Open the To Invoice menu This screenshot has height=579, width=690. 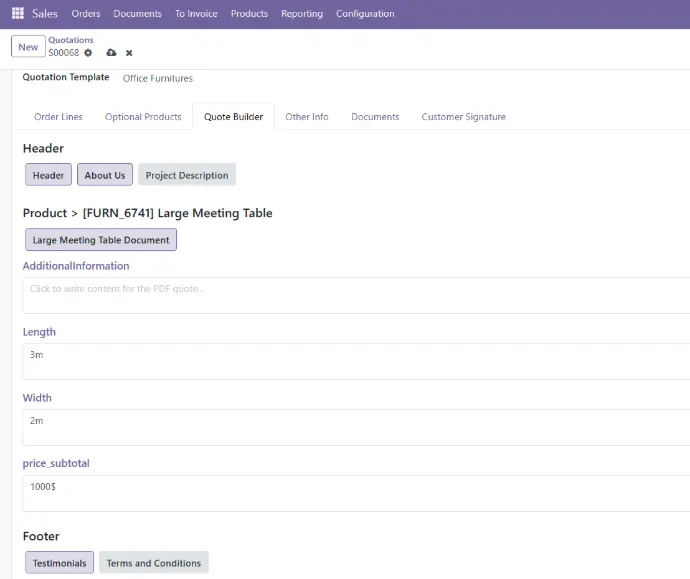[196, 14]
